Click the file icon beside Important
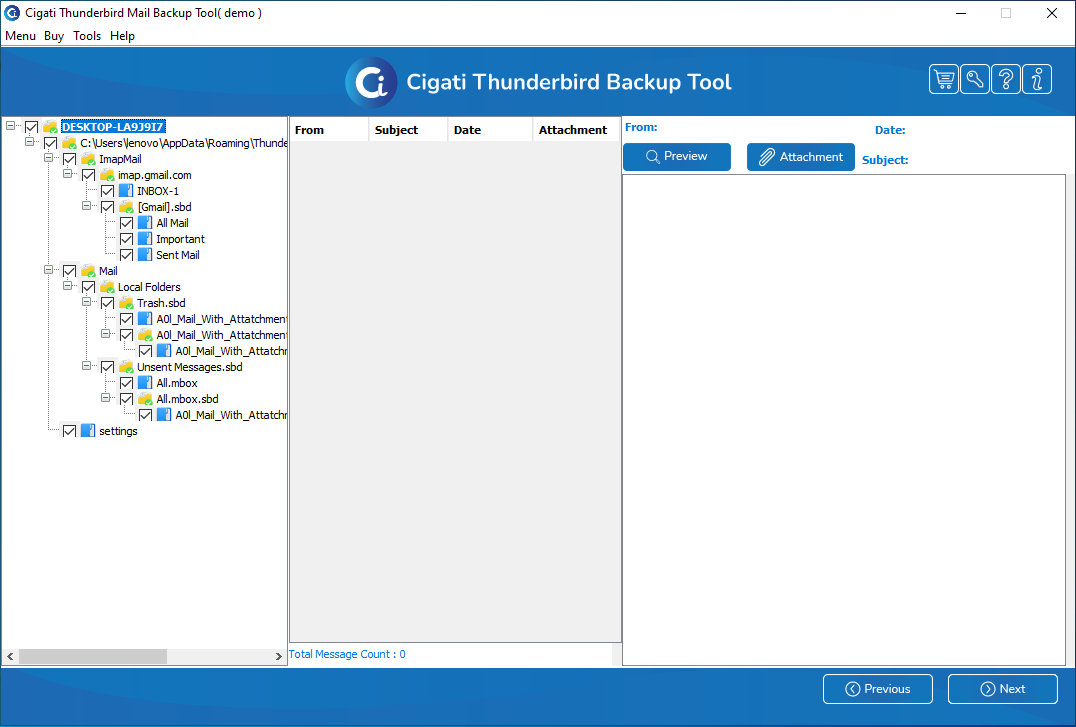 [x=145, y=239]
